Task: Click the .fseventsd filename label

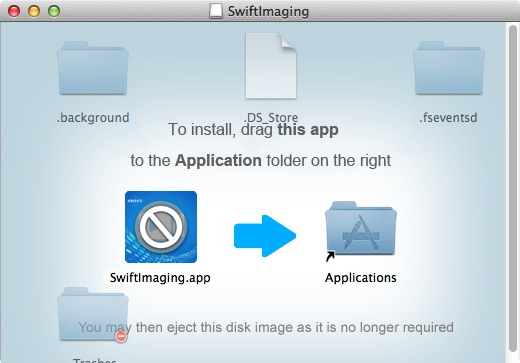Action: (449, 118)
